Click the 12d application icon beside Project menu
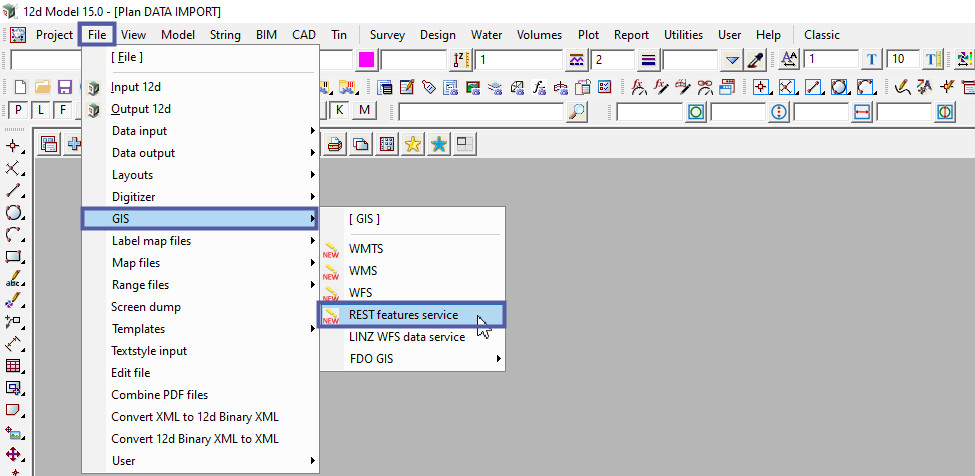The width and height of the screenshot is (975, 476). tap(19, 35)
